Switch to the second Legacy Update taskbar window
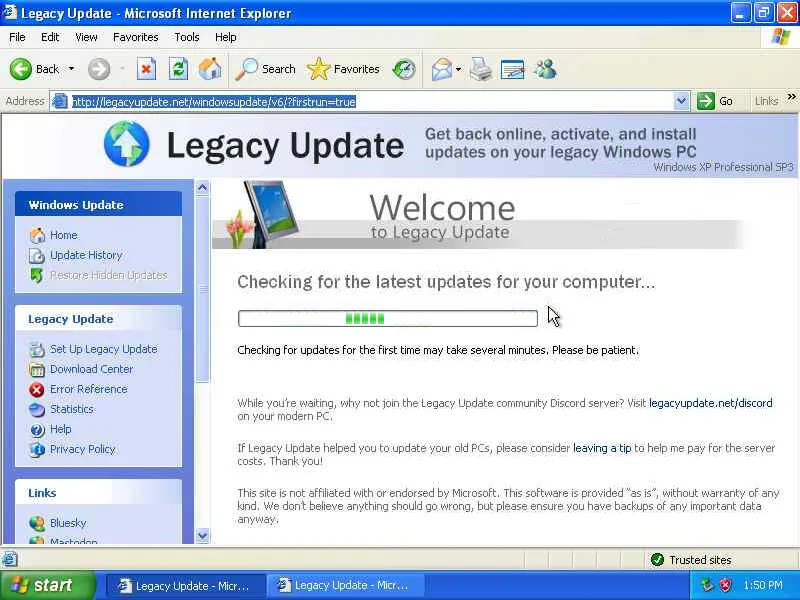800x600 pixels. (345, 585)
